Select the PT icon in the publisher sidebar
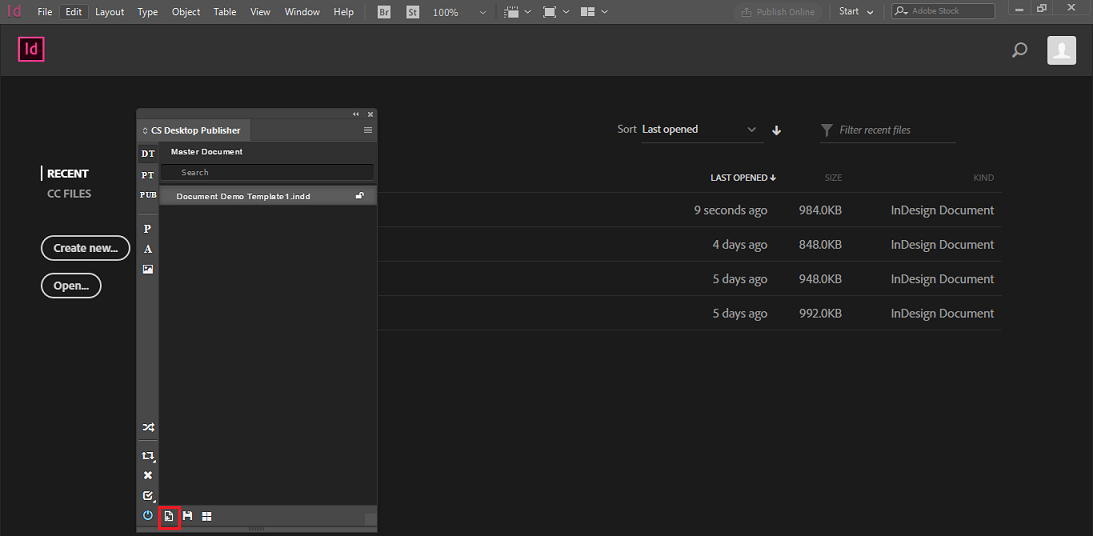1093x536 pixels. (x=148, y=175)
